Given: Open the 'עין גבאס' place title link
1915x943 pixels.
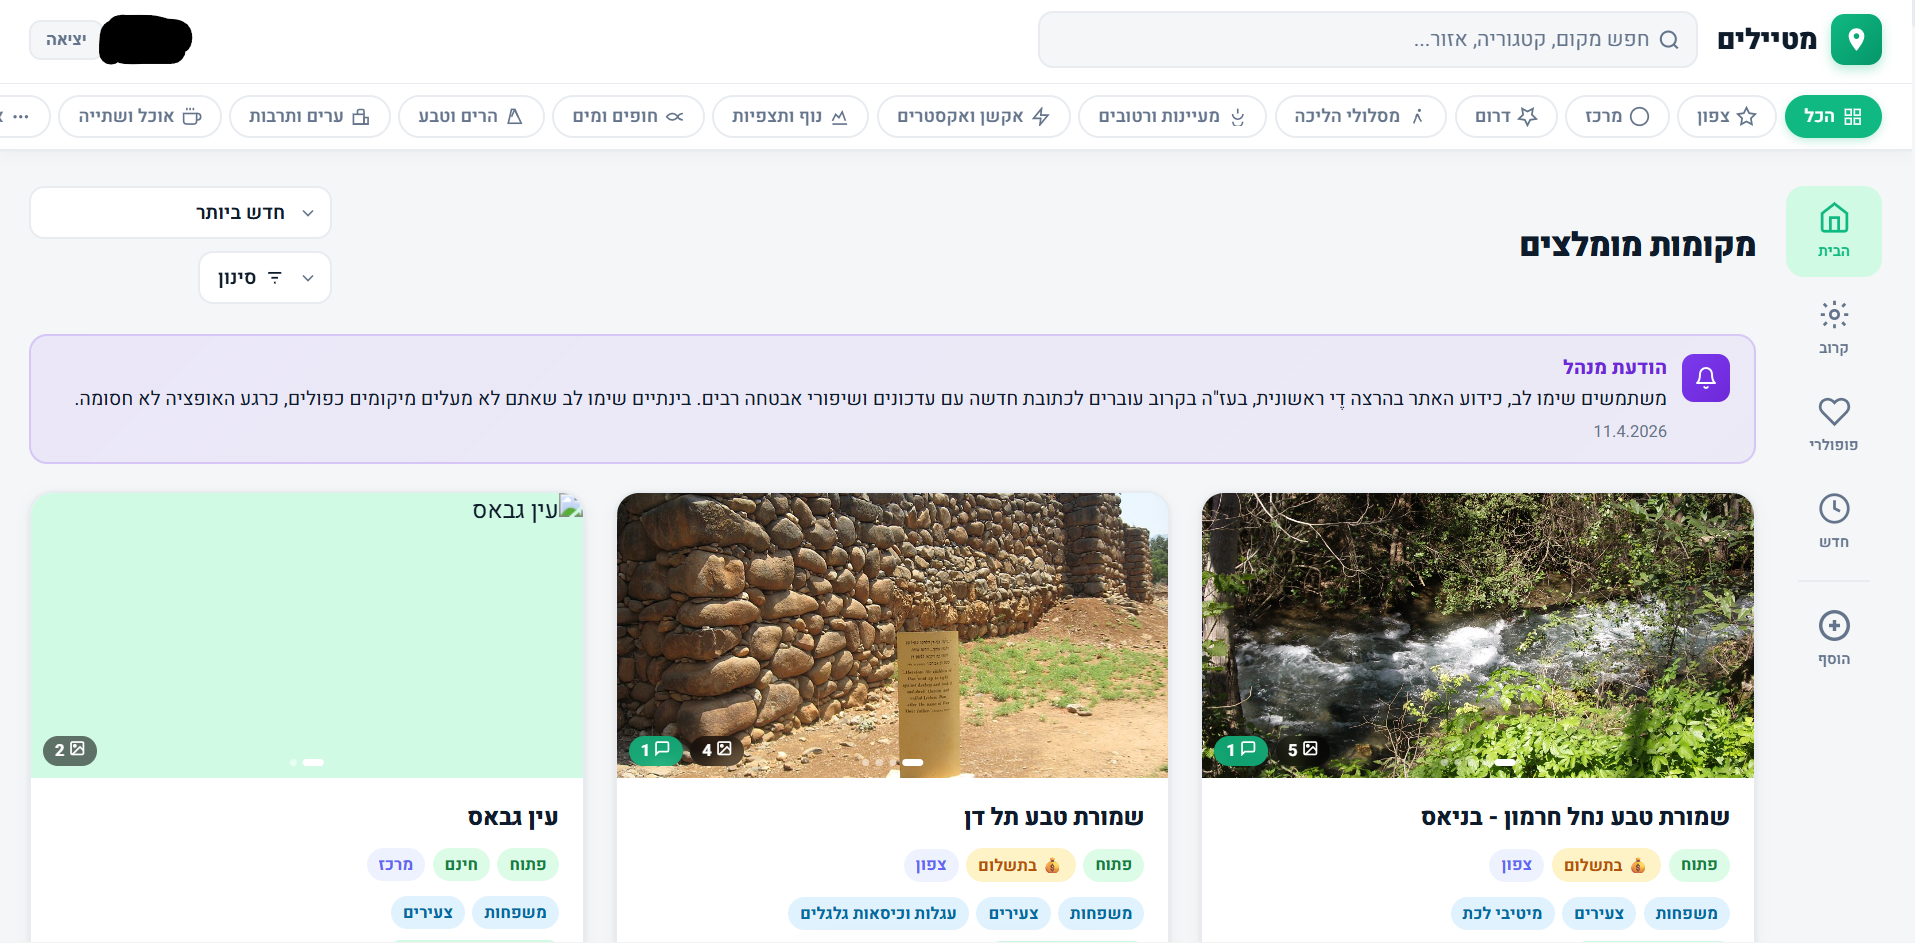Looking at the screenshot, I should coord(513,817).
